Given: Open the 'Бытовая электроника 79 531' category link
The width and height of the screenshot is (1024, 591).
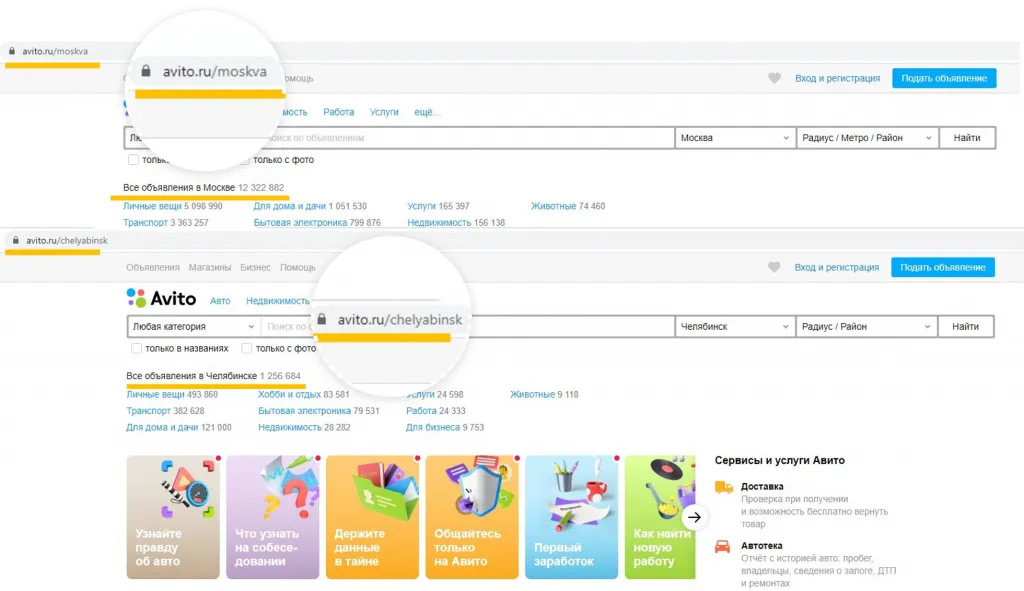Looking at the screenshot, I should coord(318,411).
